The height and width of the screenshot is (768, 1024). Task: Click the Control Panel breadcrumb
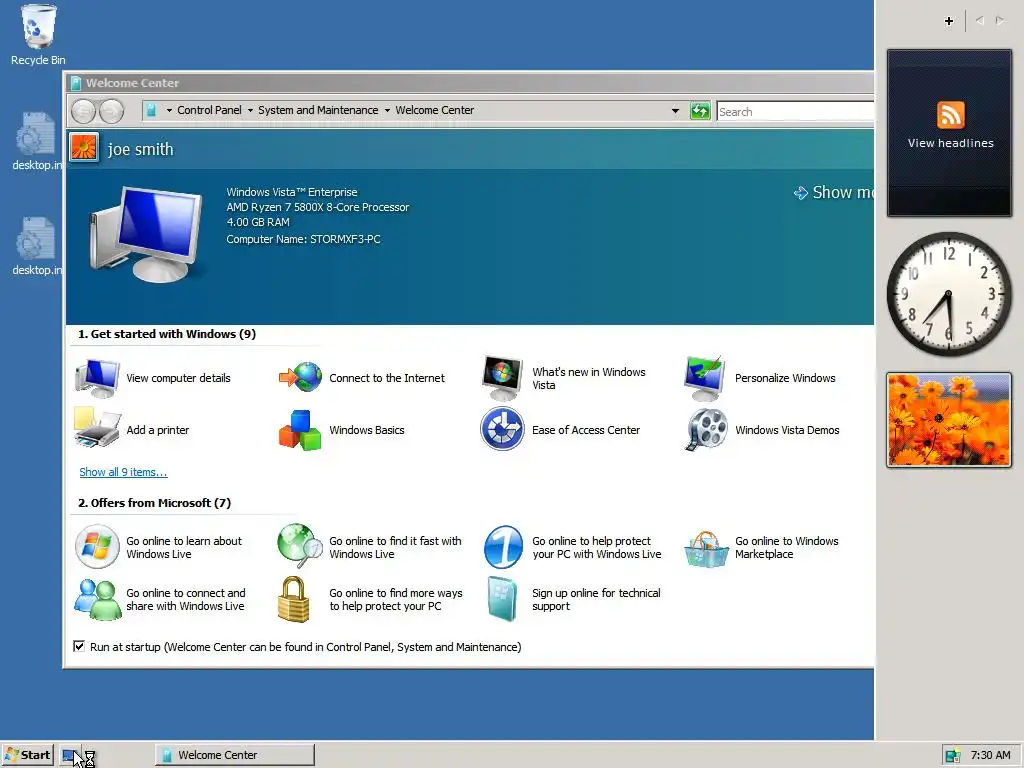pyautogui.click(x=209, y=110)
